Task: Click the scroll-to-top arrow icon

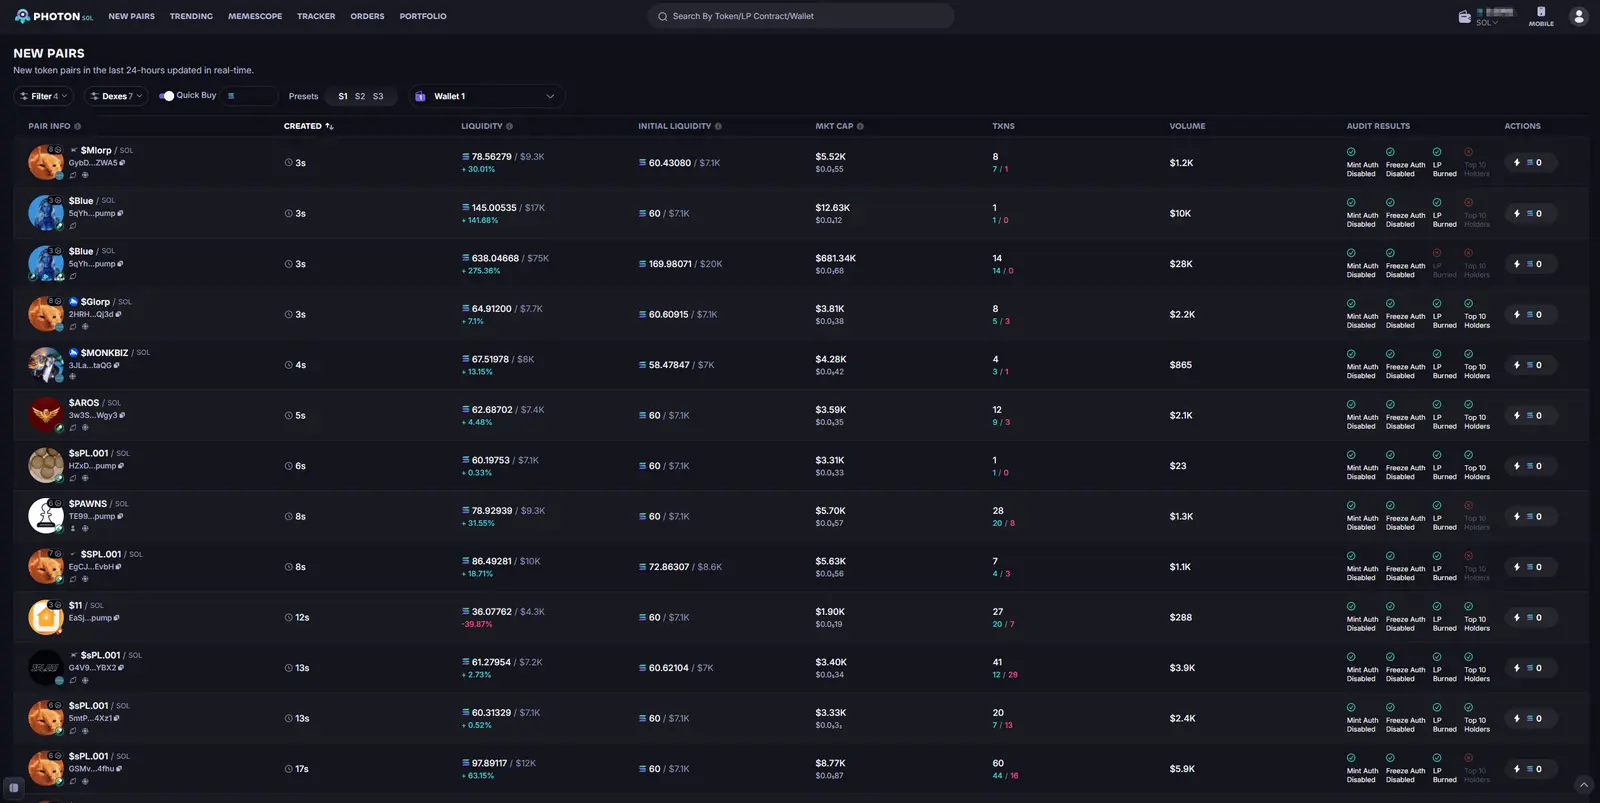Action: (1583, 785)
